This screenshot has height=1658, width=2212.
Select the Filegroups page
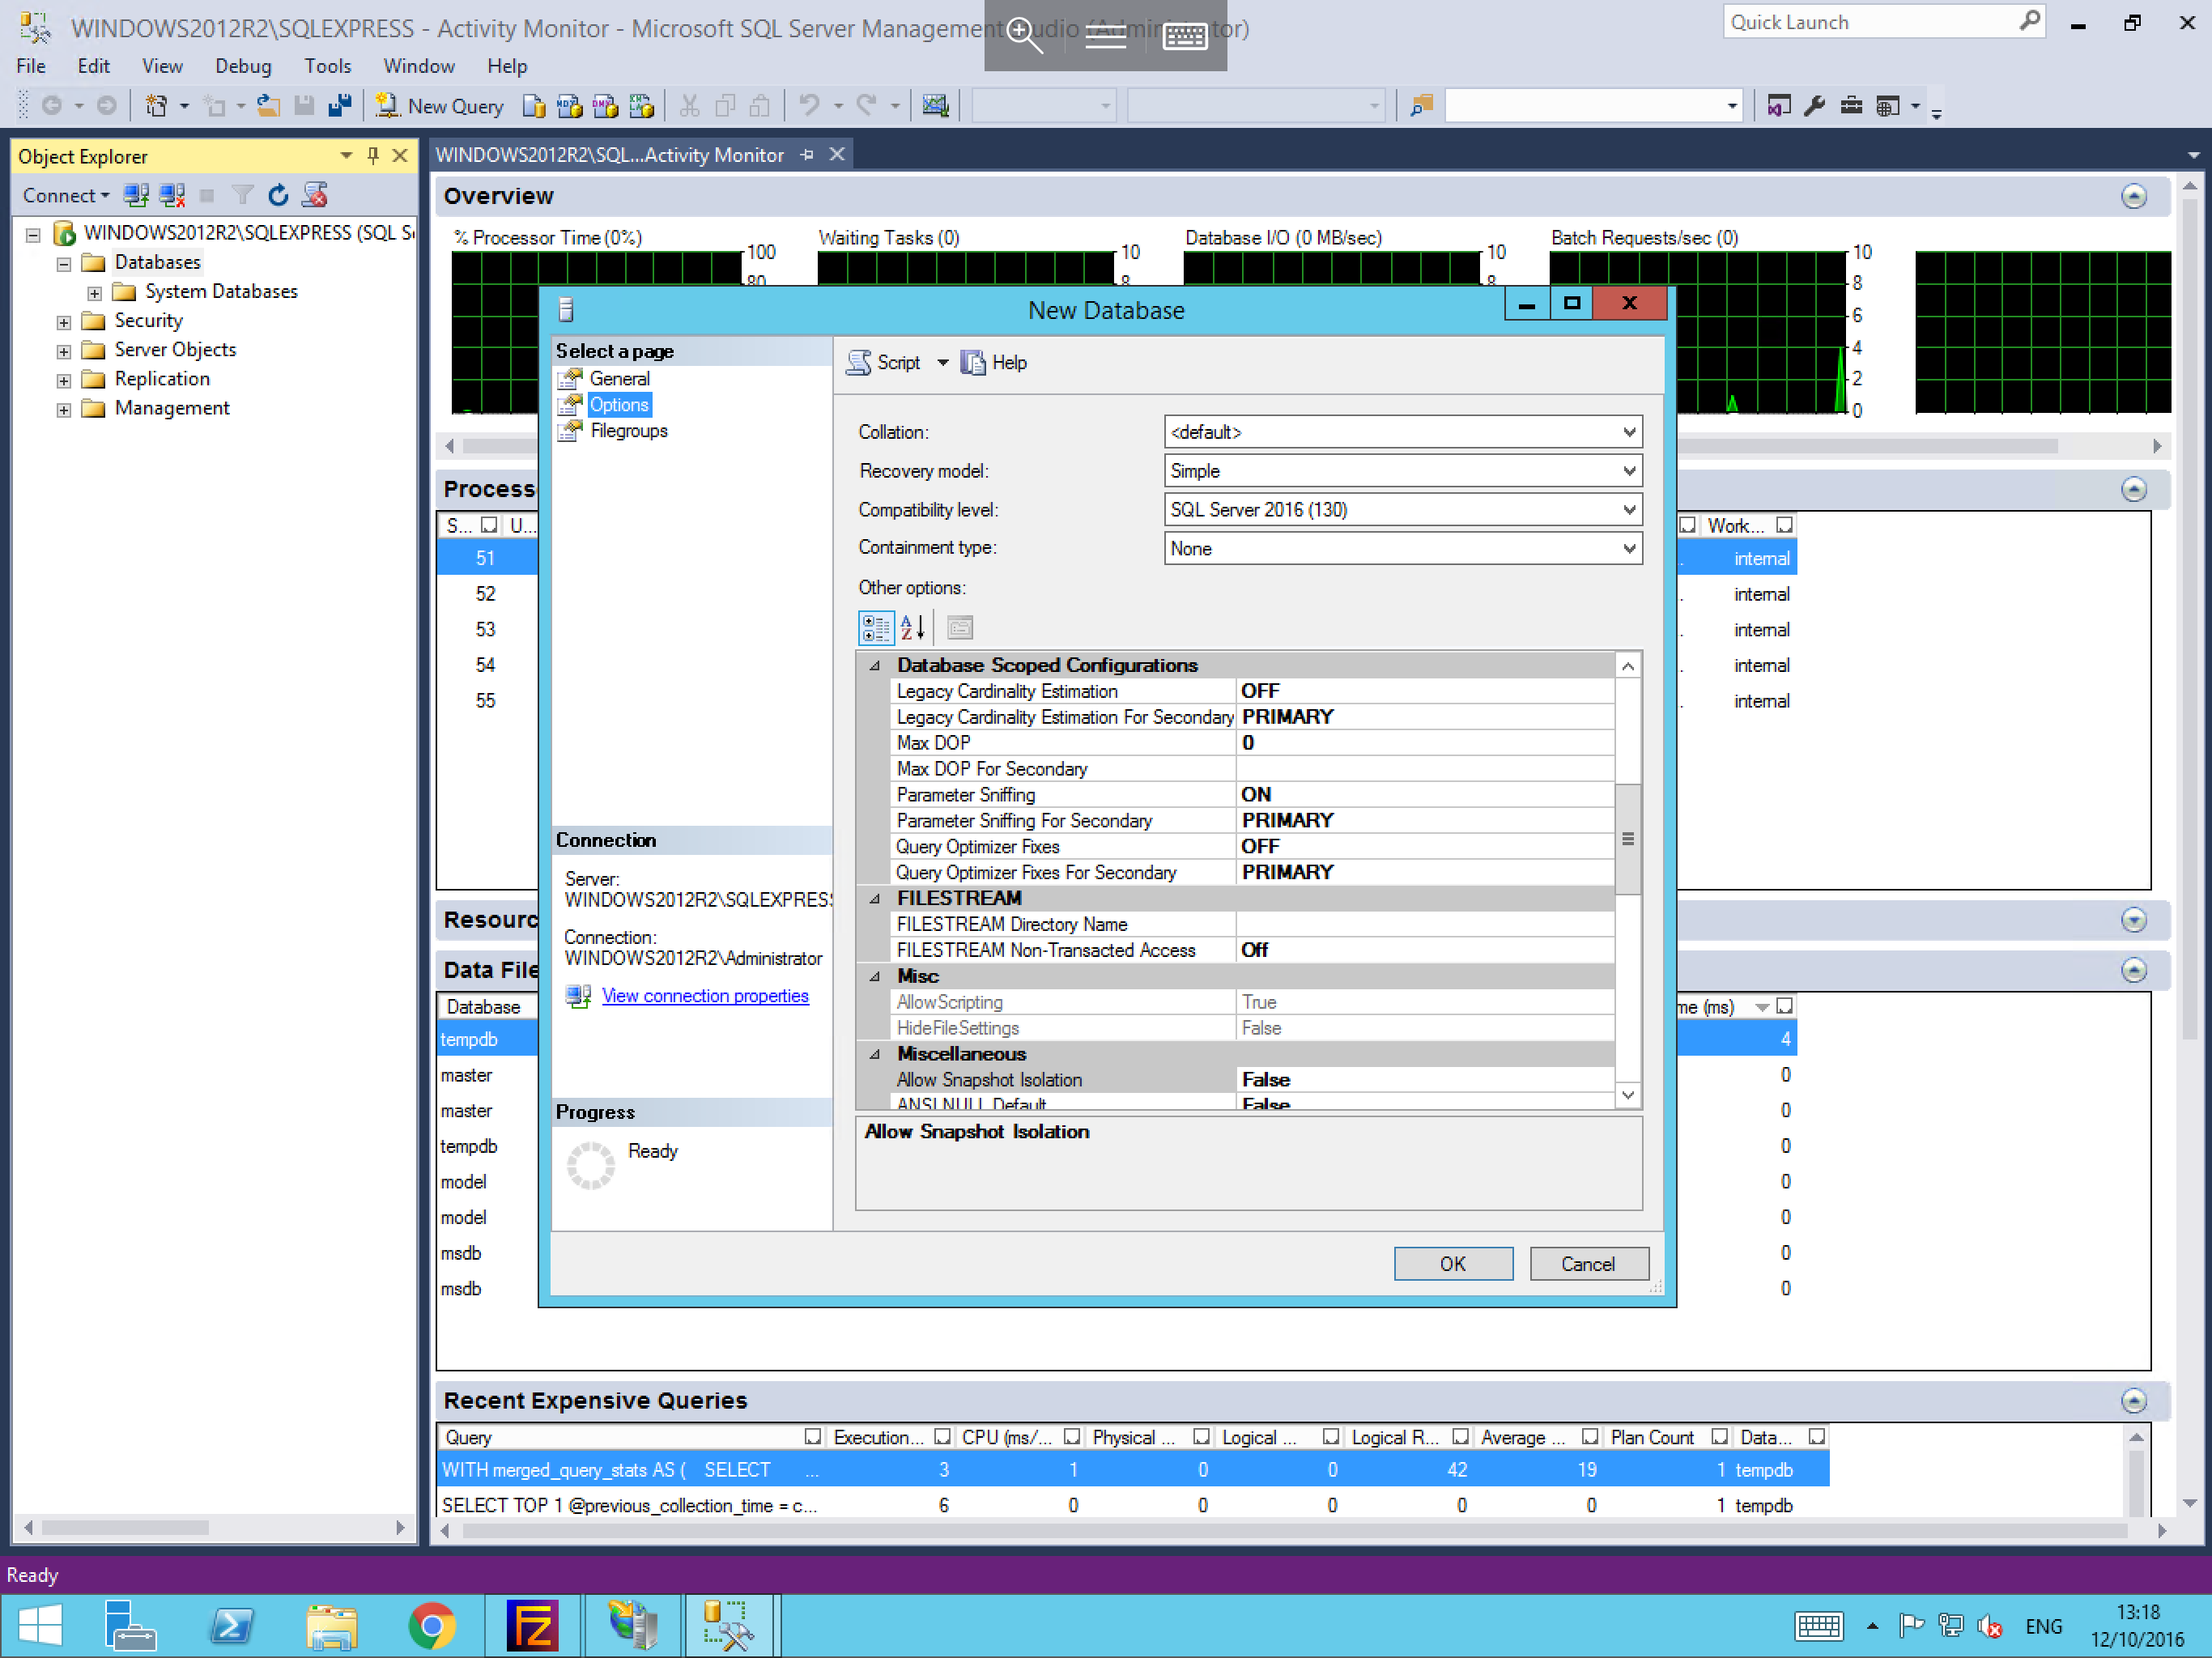coord(628,431)
